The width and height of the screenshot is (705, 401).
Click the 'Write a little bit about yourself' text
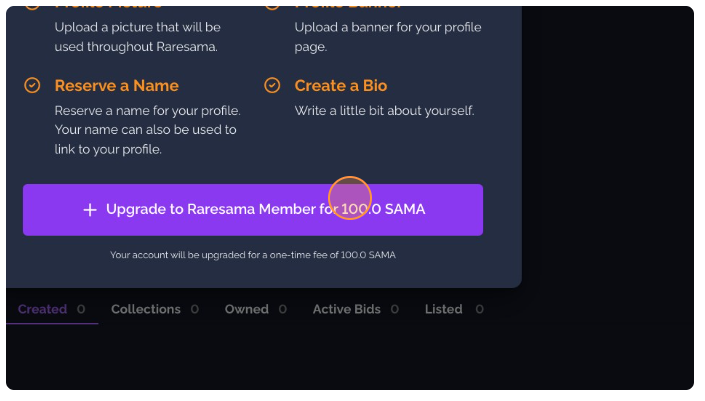click(384, 111)
